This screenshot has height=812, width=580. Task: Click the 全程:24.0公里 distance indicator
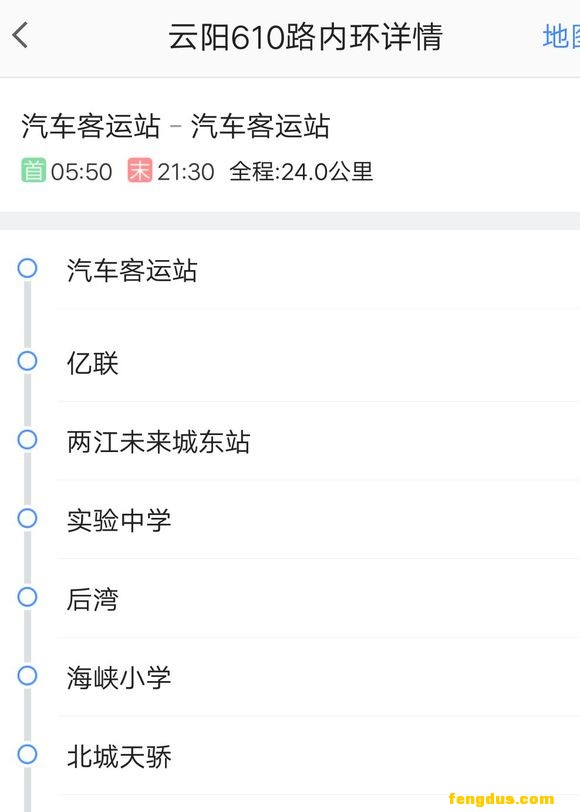(303, 171)
